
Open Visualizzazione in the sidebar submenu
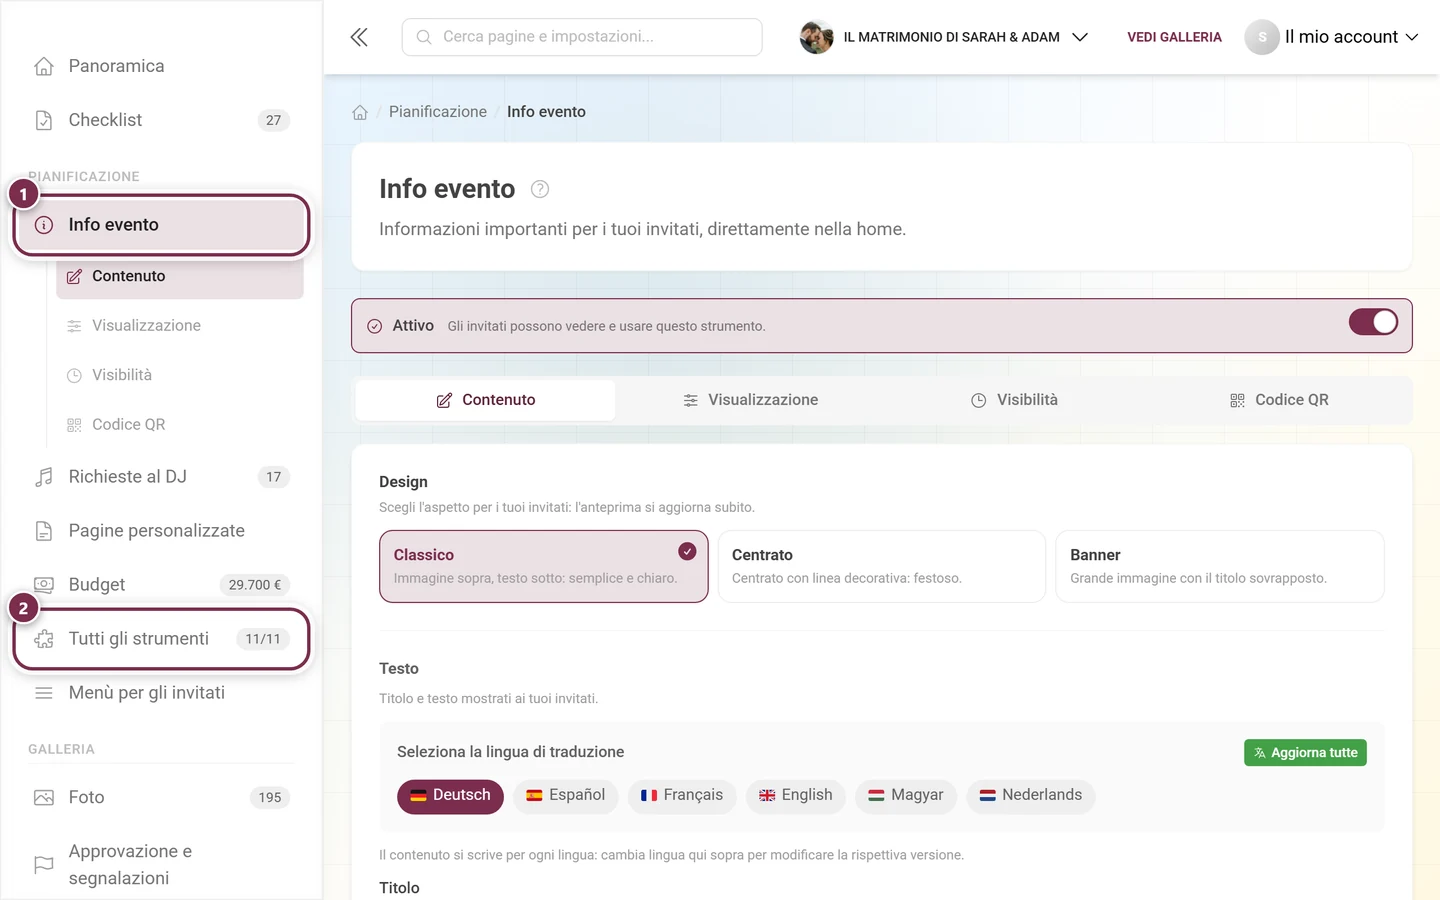coord(180,326)
